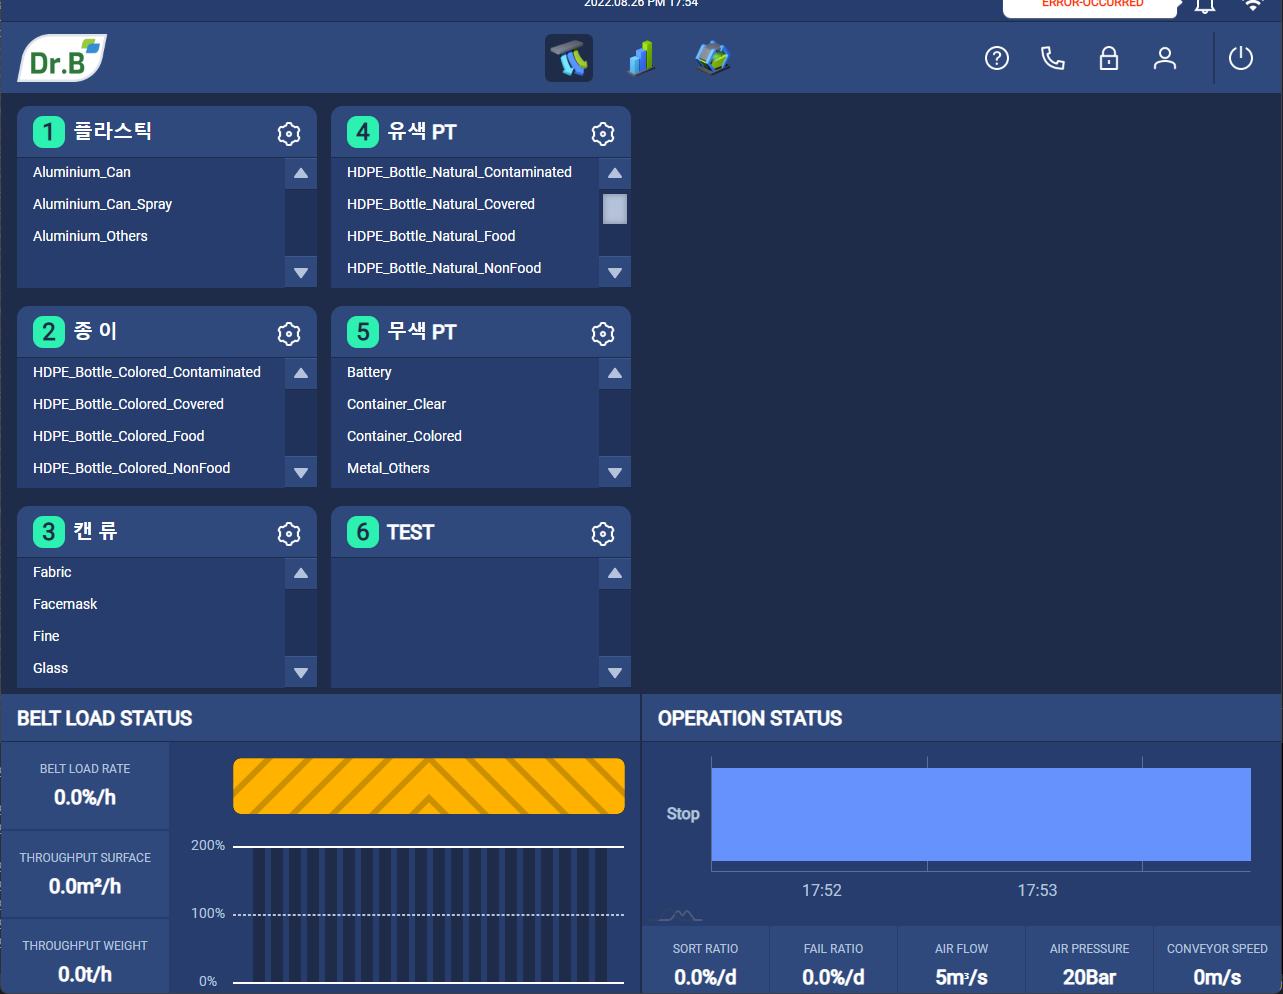The image size is (1283, 994).
Task: Select Aluminium_Can_Spray in panel 1
Action: [102, 204]
